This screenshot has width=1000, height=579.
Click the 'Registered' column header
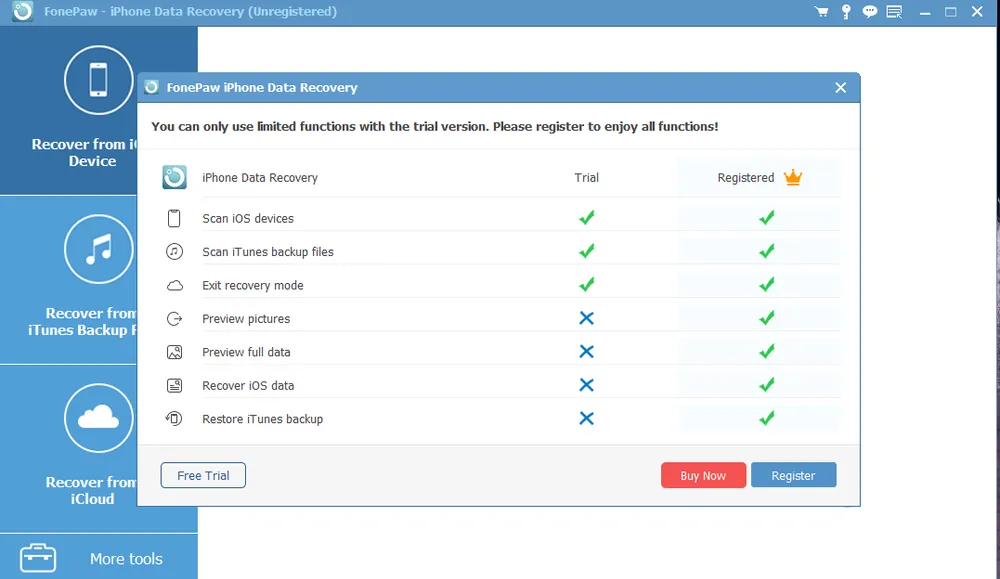point(746,177)
